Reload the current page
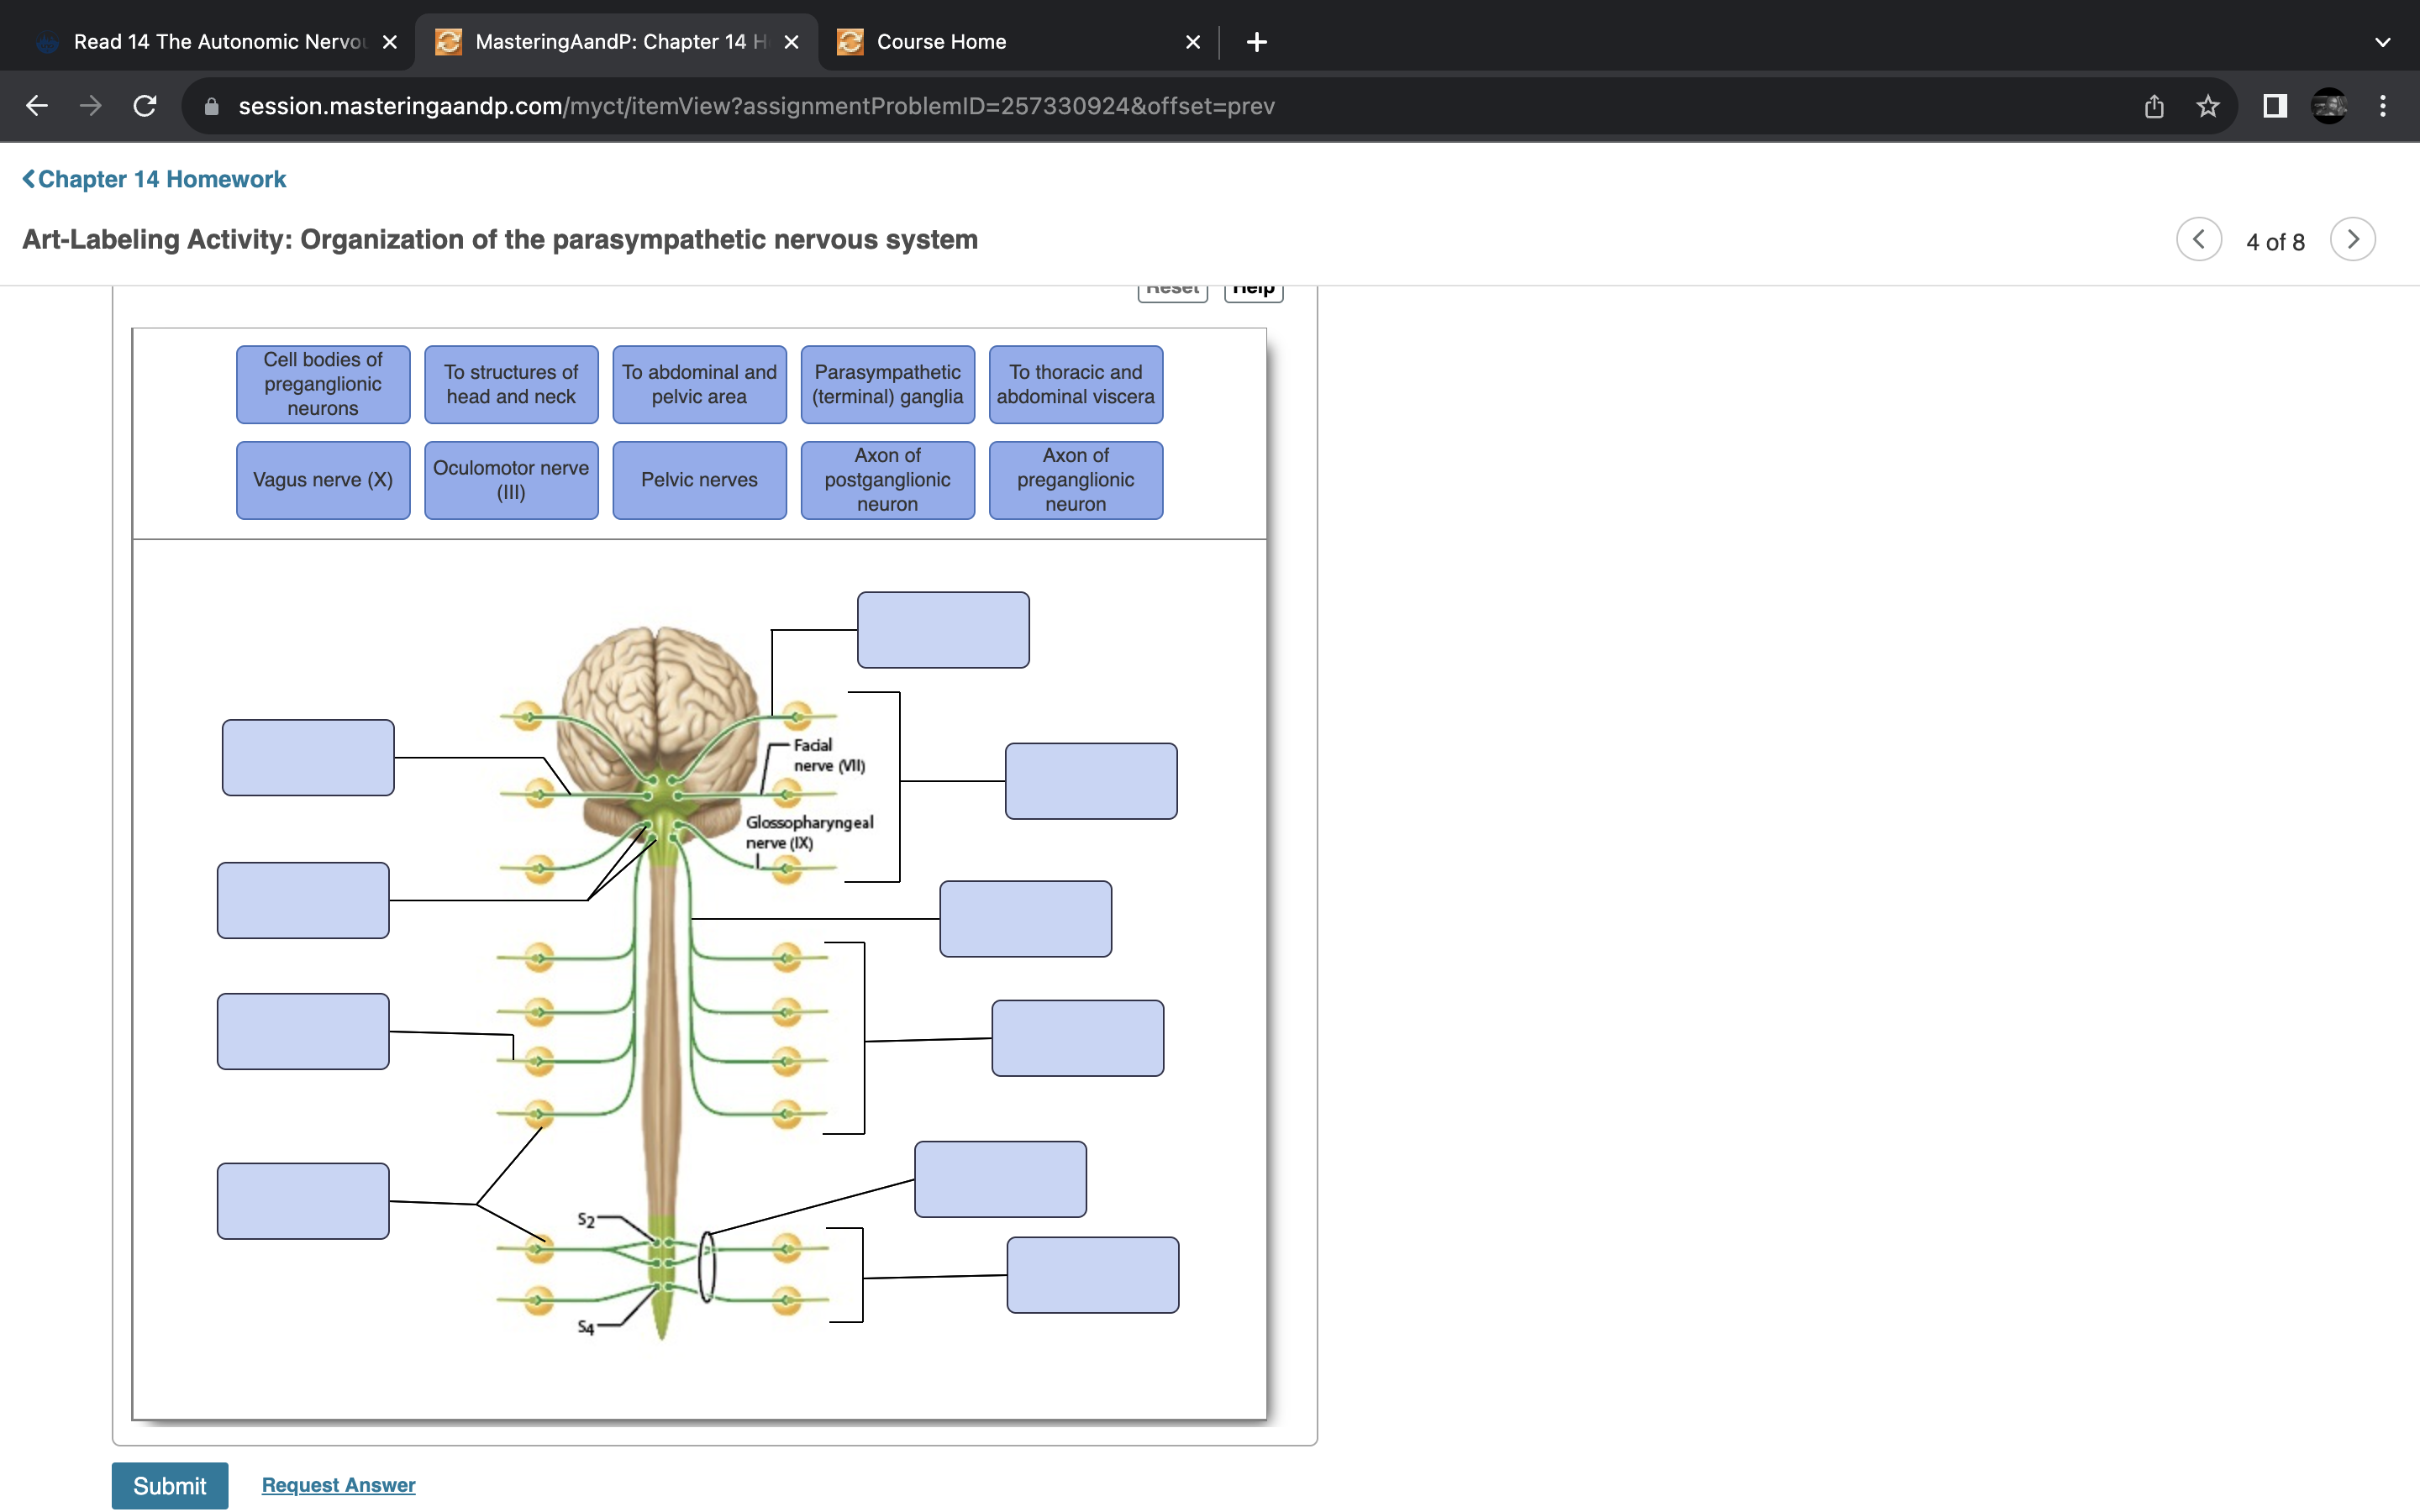 click(x=145, y=106)
